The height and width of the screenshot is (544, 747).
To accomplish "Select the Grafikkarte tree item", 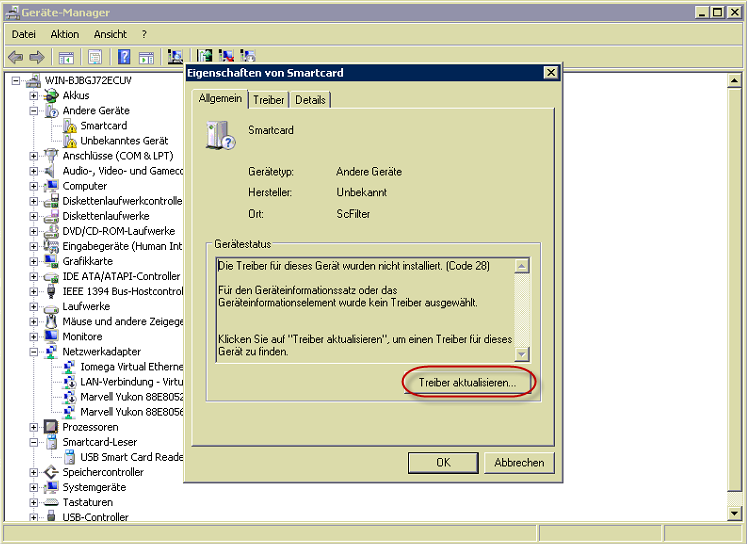I will pyautogui.click(x=87, y=261).
